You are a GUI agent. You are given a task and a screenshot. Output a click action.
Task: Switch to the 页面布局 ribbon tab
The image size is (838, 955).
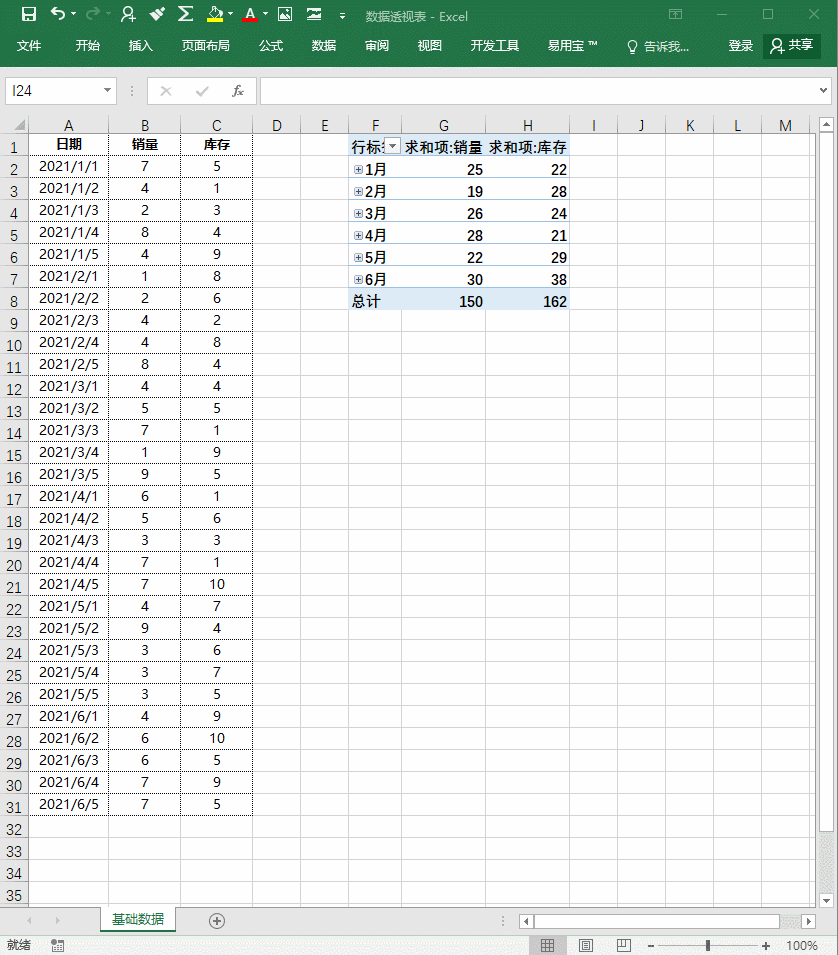click(206, 46)
